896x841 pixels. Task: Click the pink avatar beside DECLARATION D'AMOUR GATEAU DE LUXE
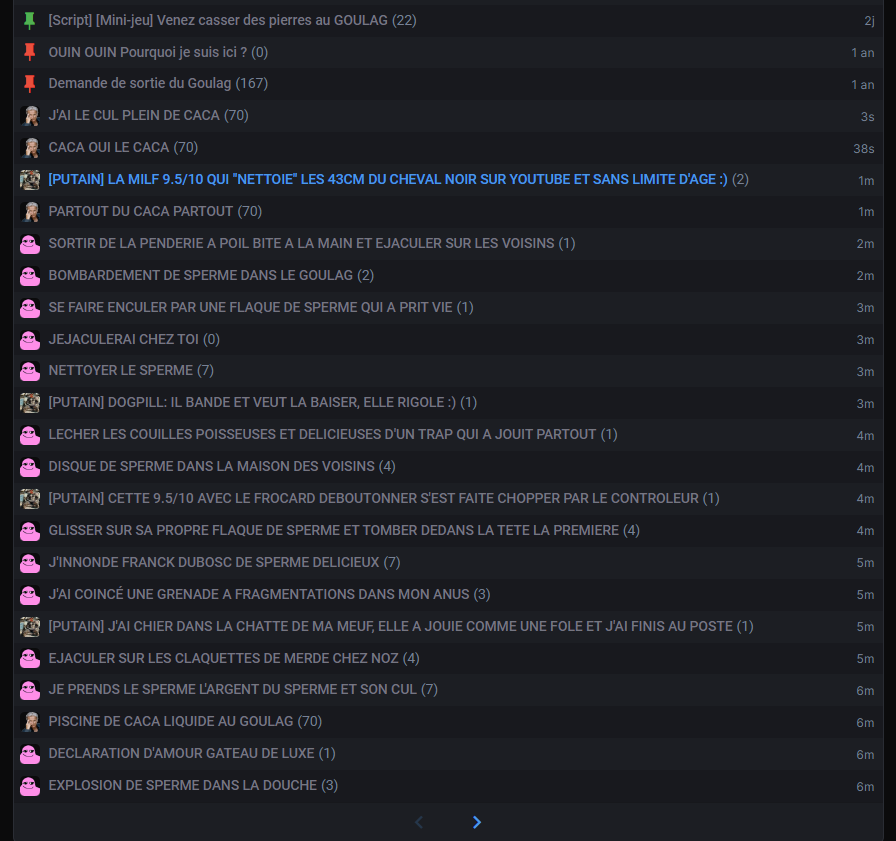pyautogui.click(x=30, y=754)
